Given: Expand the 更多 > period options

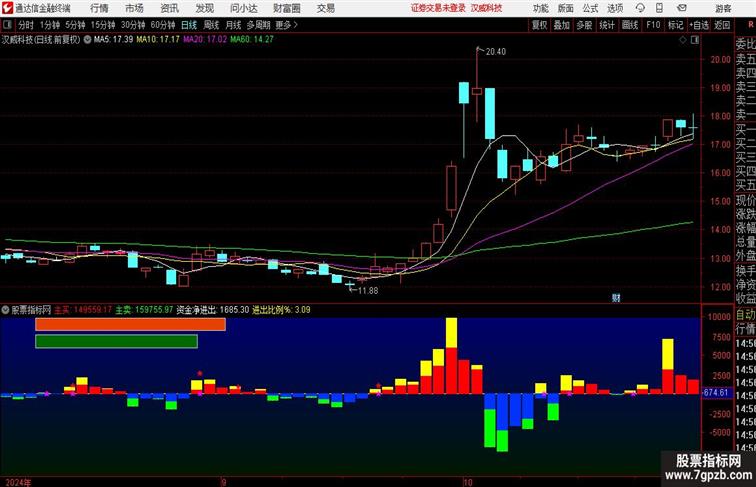Looking at the screenshot, I should tap(286, 25).
